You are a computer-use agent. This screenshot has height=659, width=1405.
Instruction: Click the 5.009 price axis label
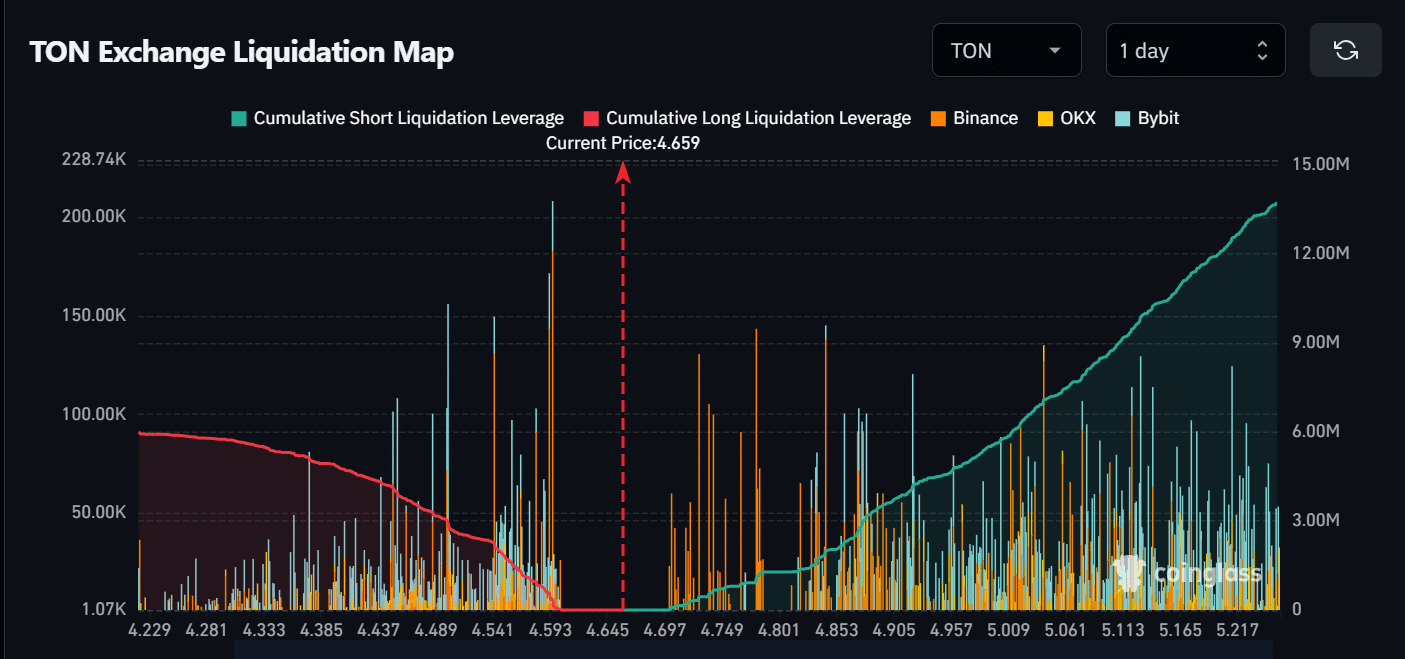pyautogui.click(x=1007, y=630)
